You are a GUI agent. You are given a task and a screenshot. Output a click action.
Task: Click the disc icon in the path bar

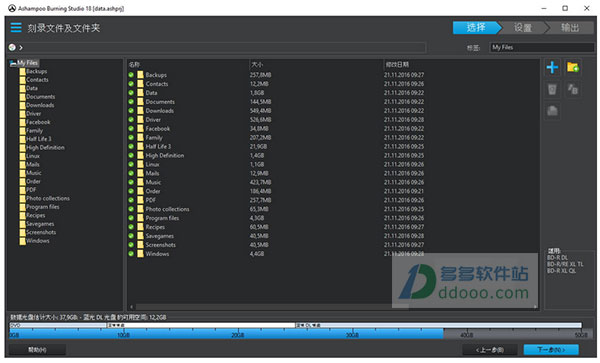coord(12,47)
